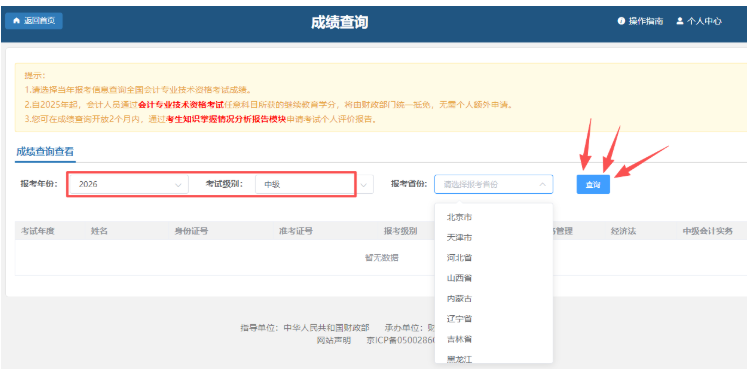Click the 成绩查询 page title
This screenshot has height=380, width=749.
[x=340, y=22]
